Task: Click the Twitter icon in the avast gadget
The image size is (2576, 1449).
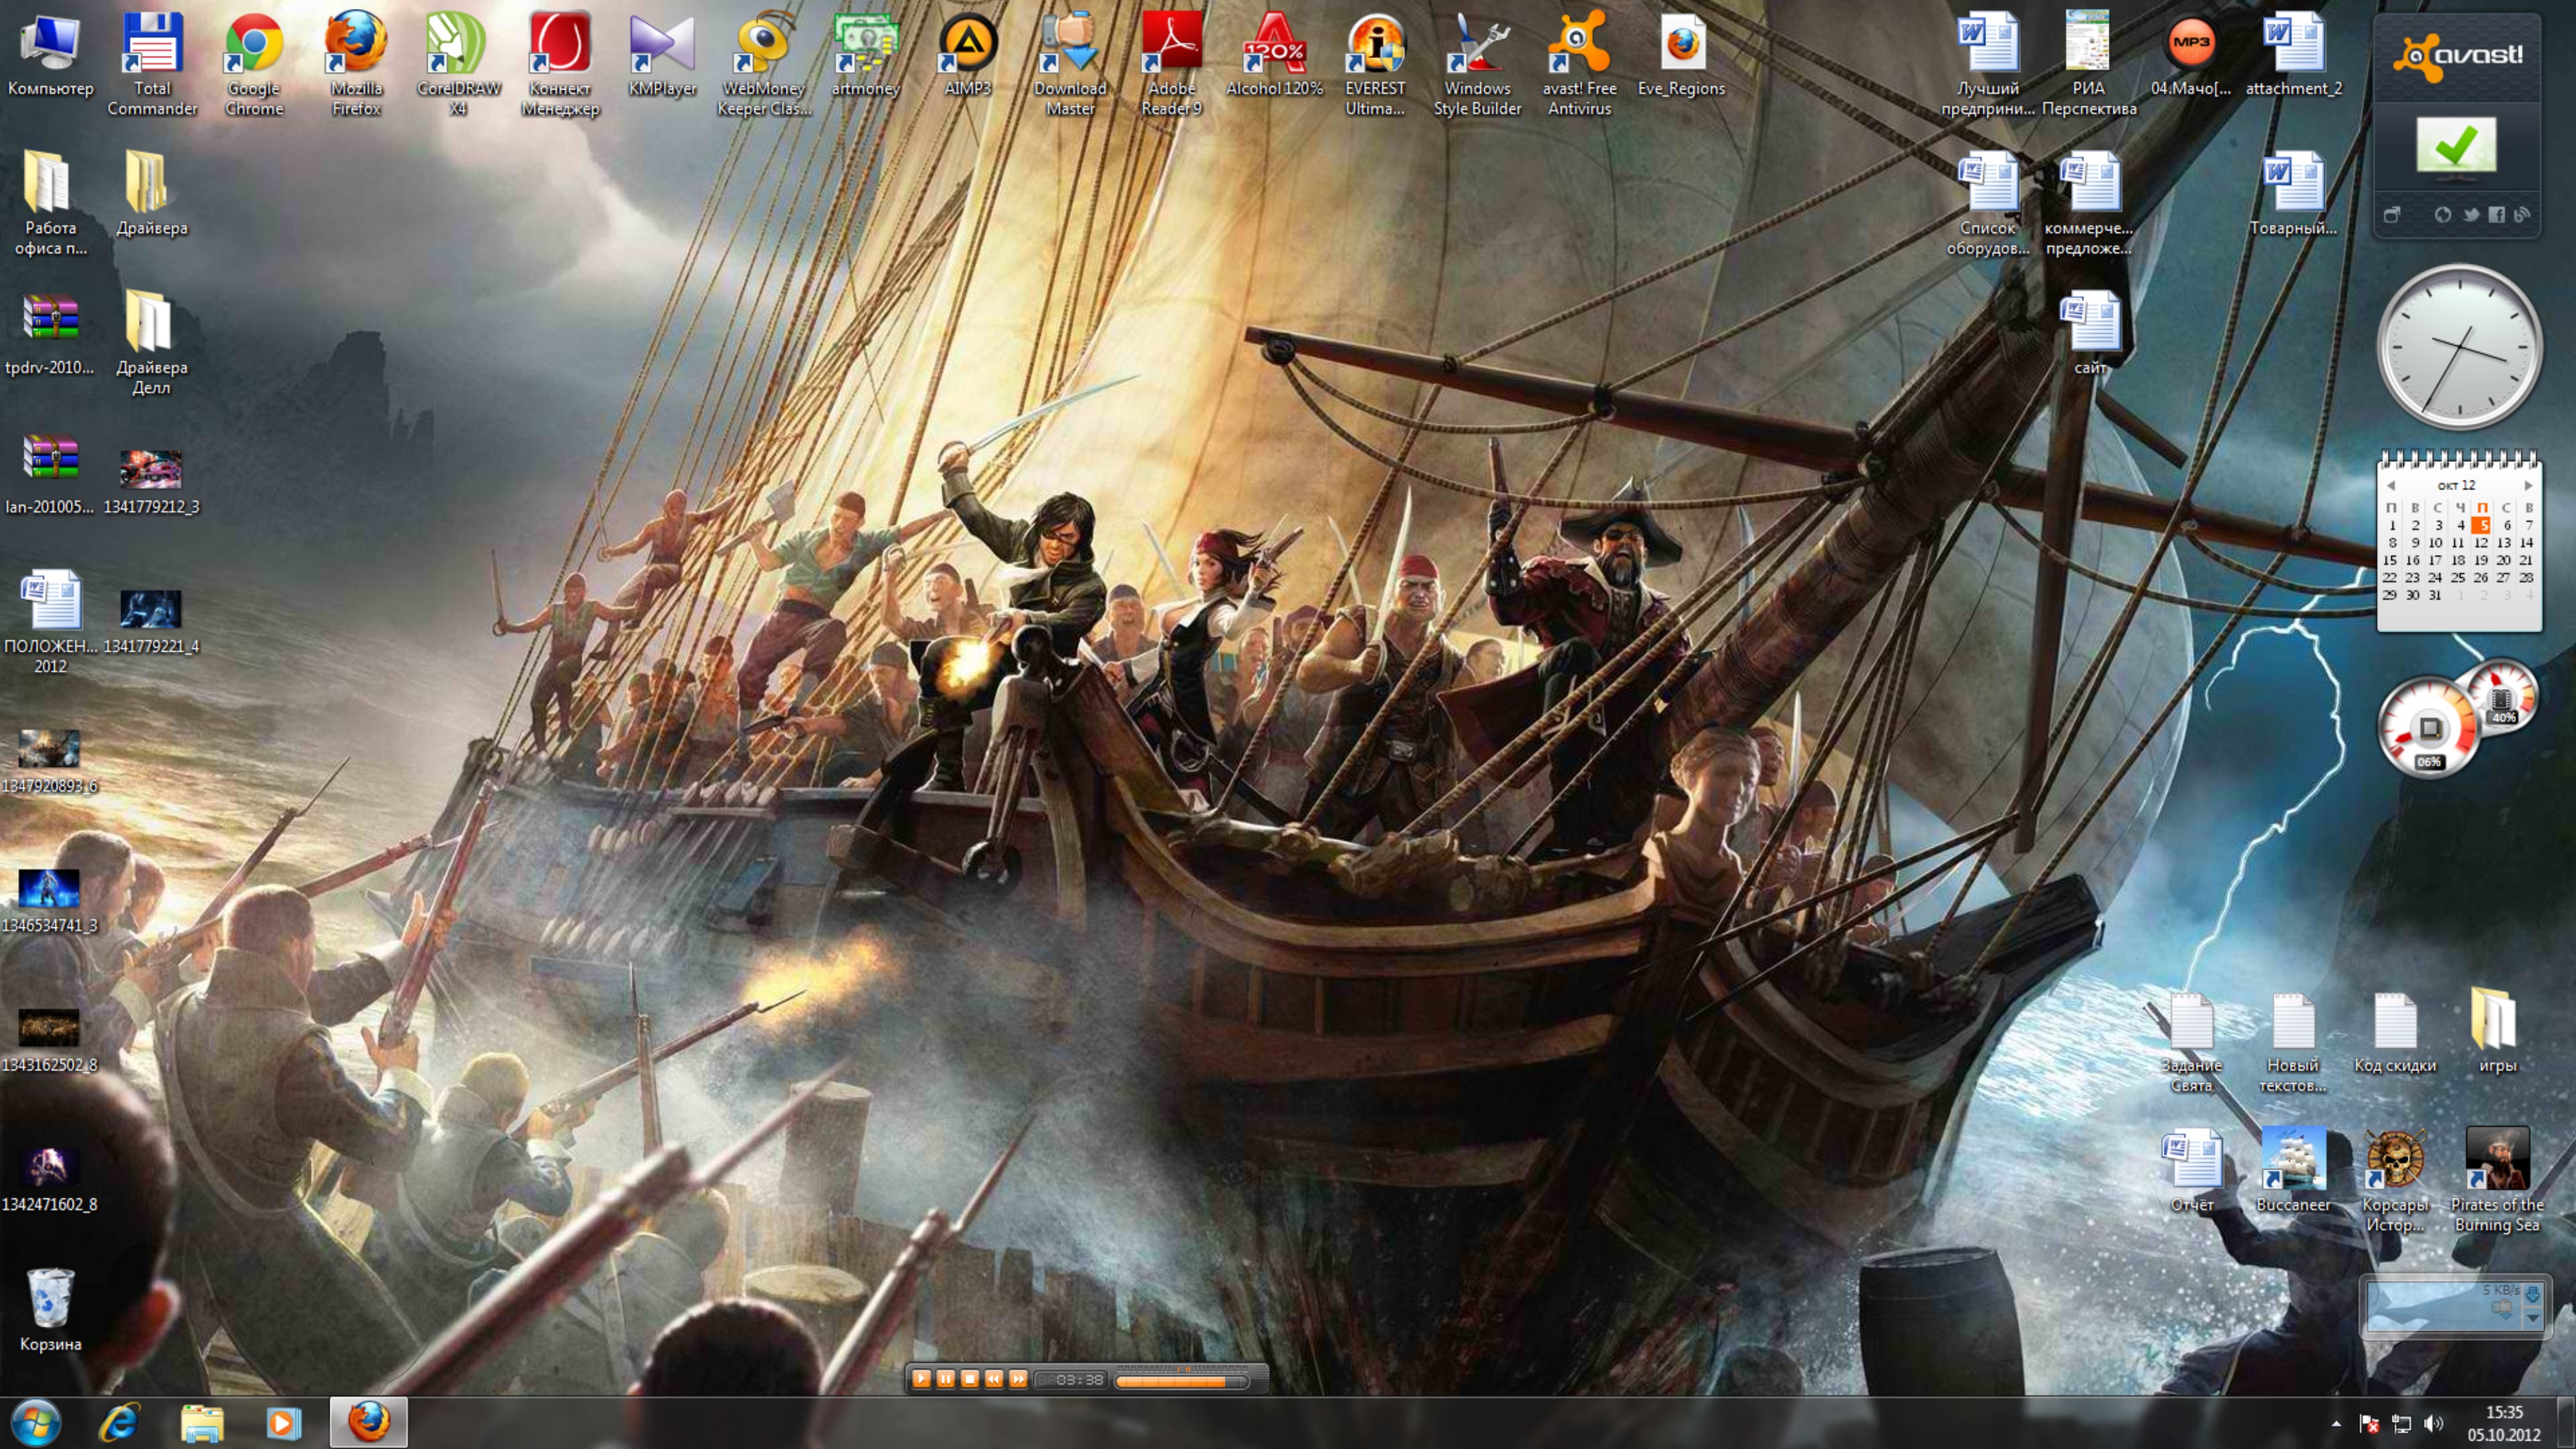Action: [x=2471, y=215]
